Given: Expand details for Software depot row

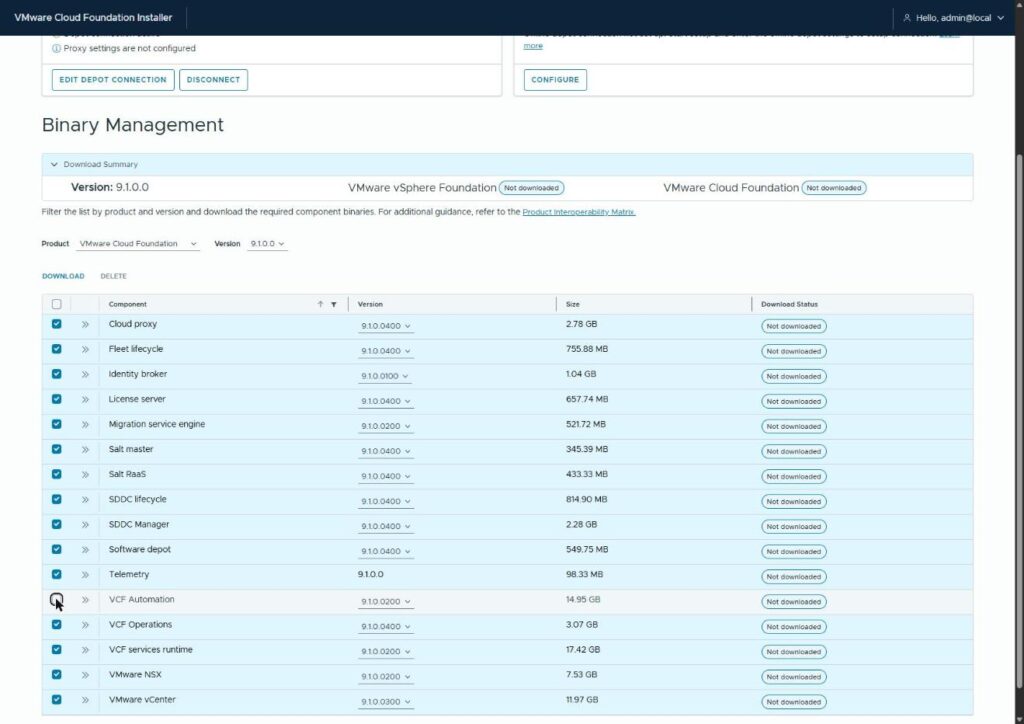Looking at the screenshot, I should pos(85,550).
